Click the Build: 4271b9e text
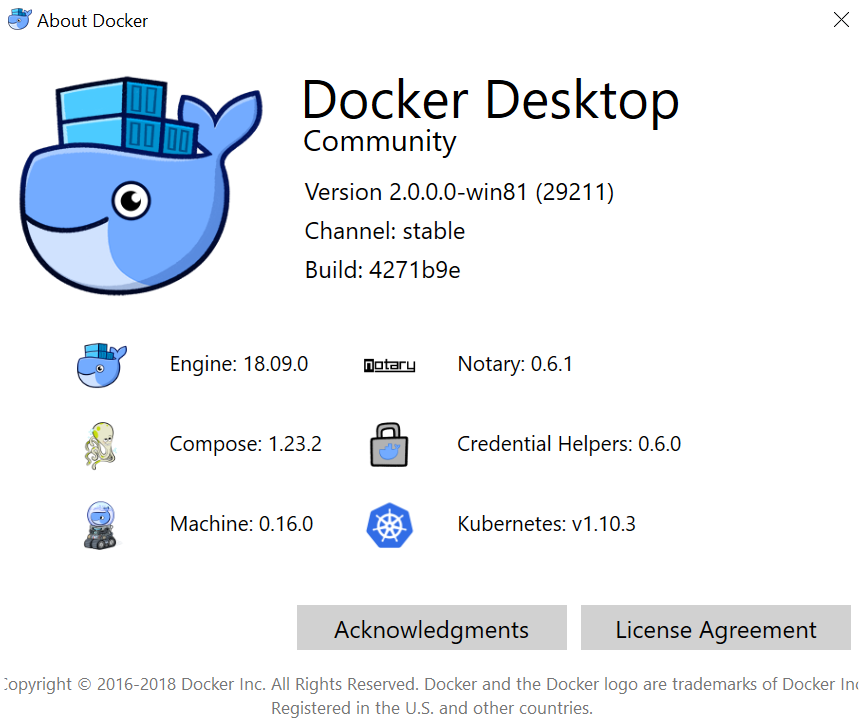862x728 pixels. (x=383, y=270)
